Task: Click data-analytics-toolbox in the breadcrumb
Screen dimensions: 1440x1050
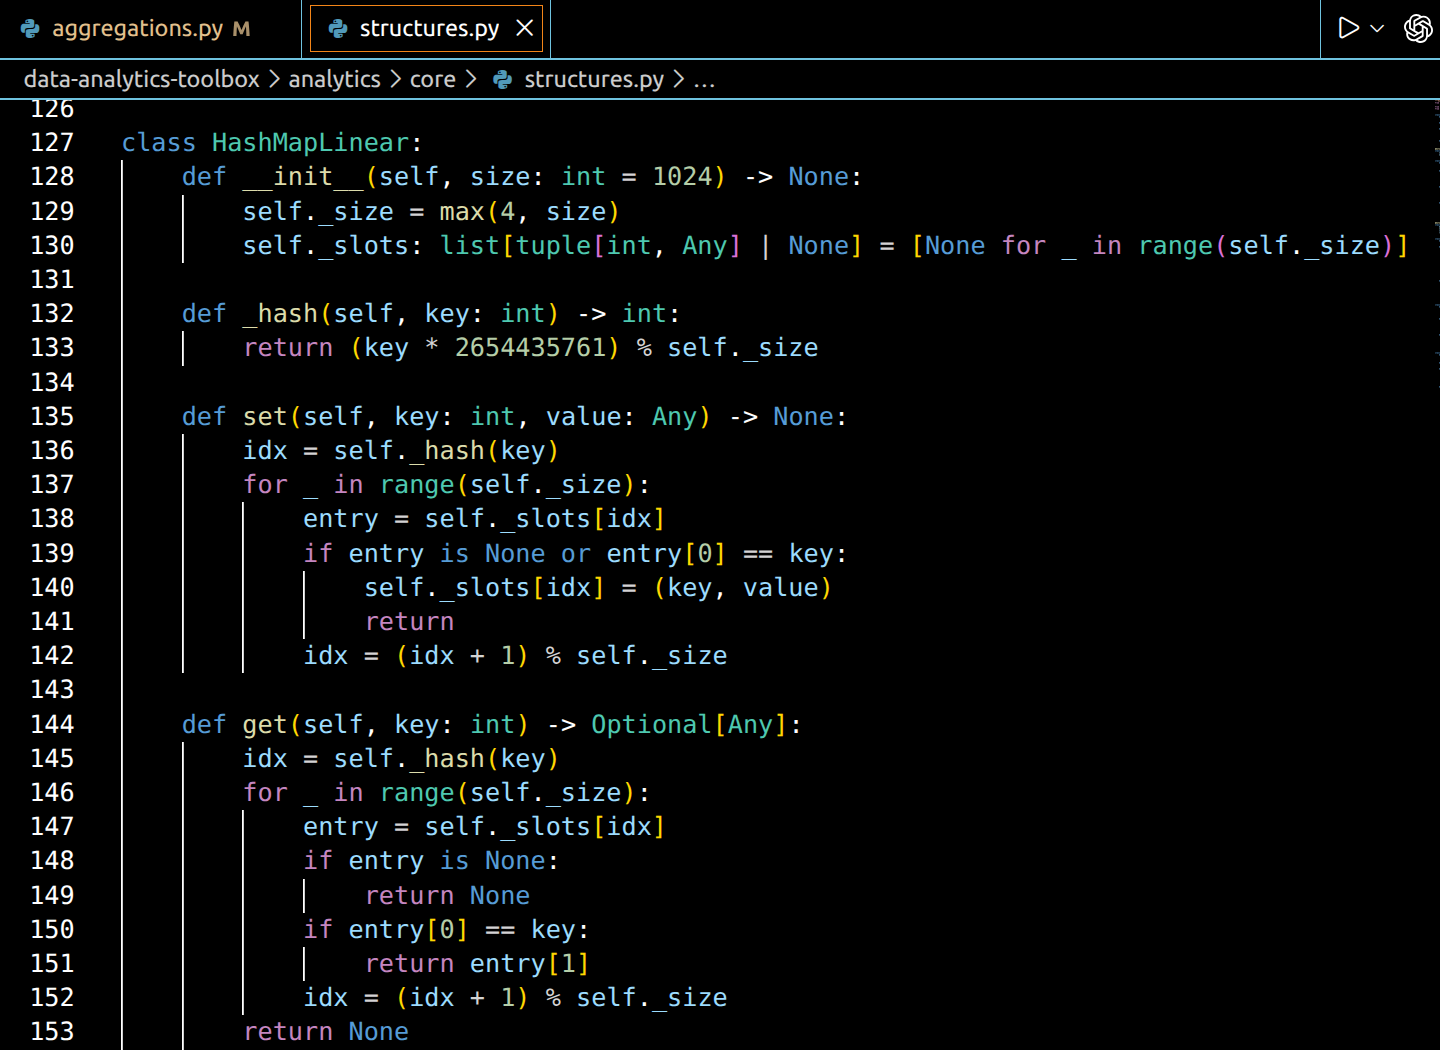Action: coord(141,80)
